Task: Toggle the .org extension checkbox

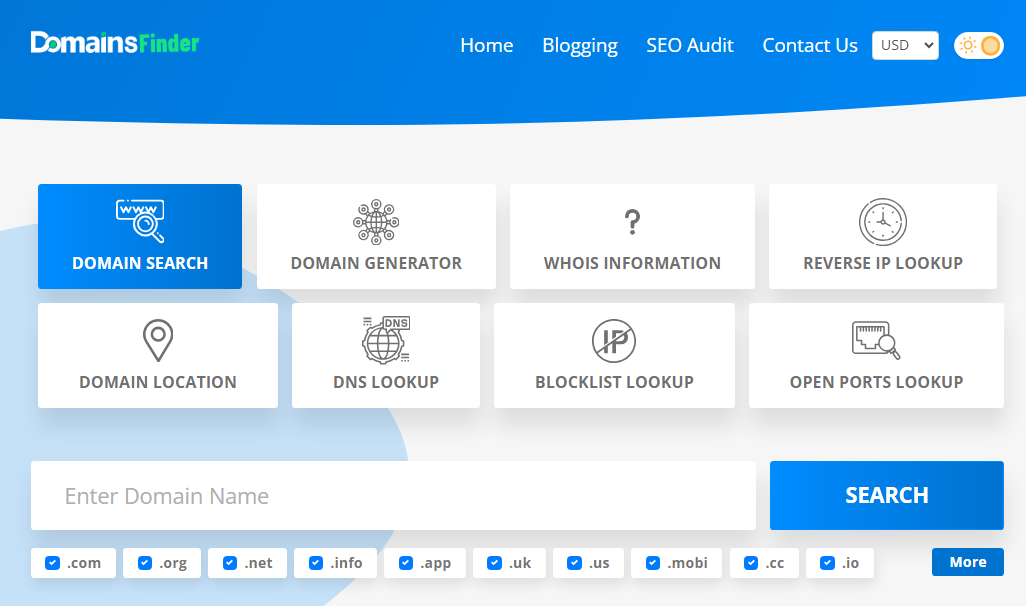Action: 144,563
